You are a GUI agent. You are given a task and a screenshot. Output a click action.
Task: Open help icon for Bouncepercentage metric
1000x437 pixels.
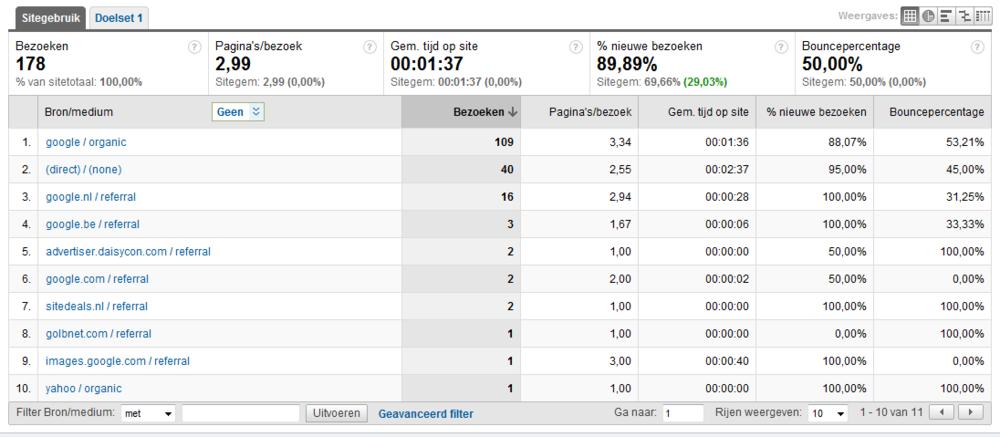976,47
